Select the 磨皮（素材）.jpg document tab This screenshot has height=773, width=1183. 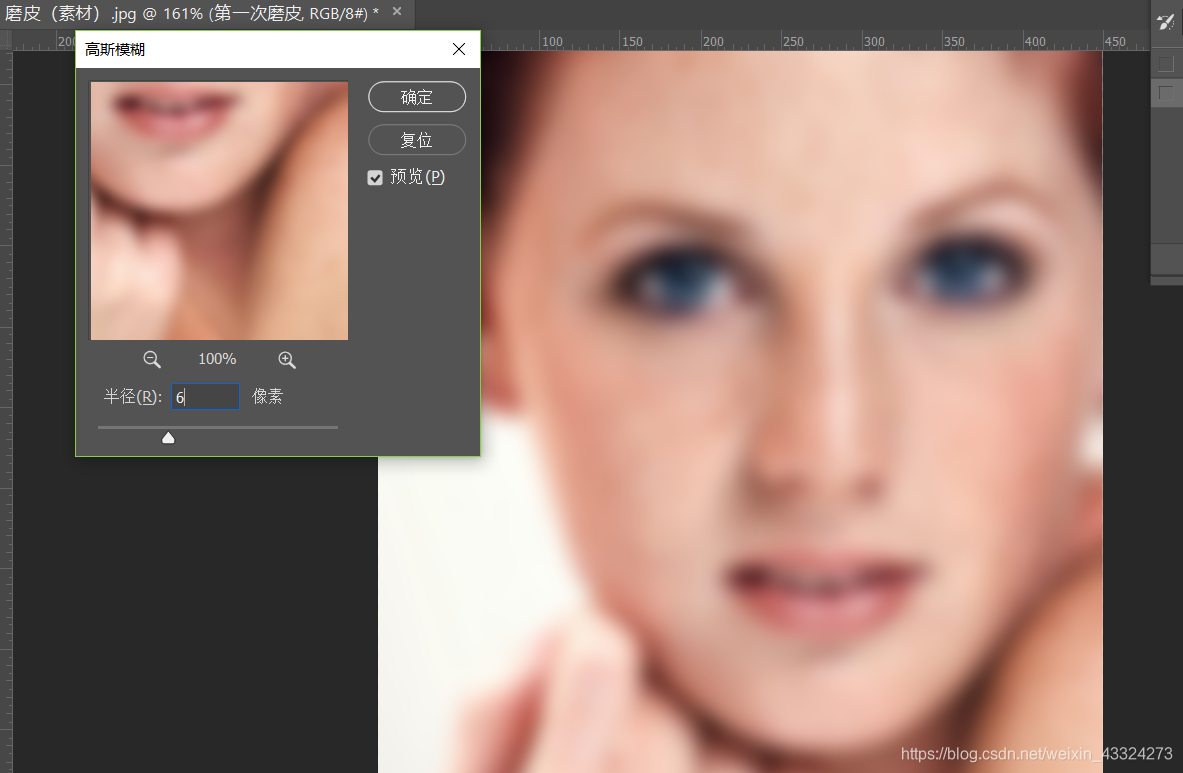[x=192, y=13]
